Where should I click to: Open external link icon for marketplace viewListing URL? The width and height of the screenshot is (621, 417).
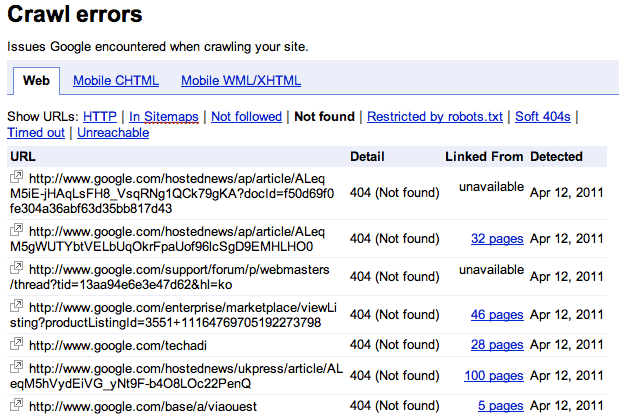(x=17, y=306)
